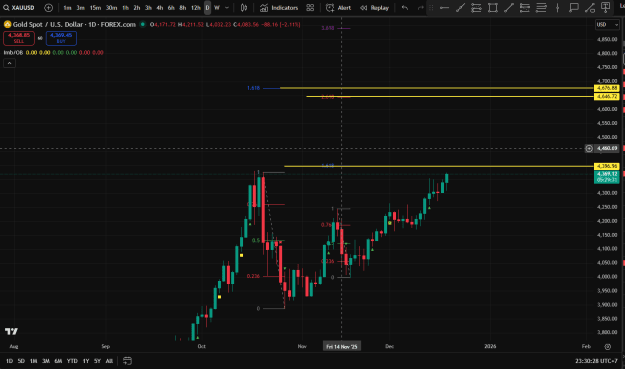Select the vertical line drawing tool

pyautogui.click(x=557, y=8)
